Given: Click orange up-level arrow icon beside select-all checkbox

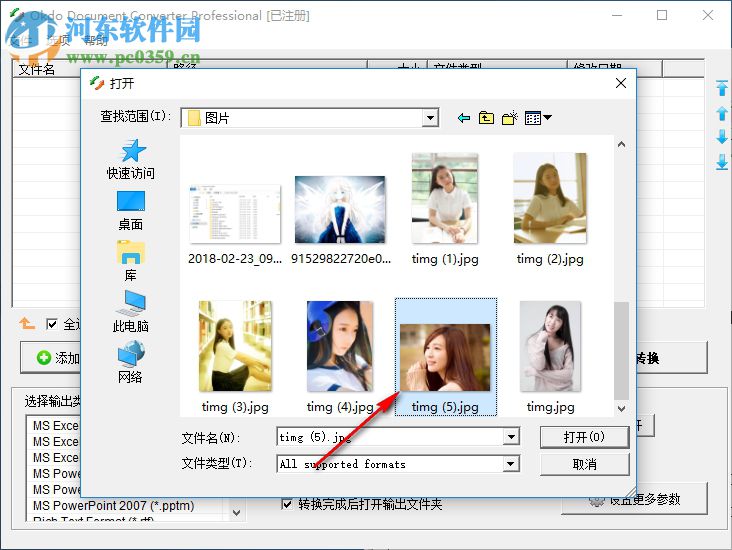Looking at the screenshot, I should (x=27, y=323).
